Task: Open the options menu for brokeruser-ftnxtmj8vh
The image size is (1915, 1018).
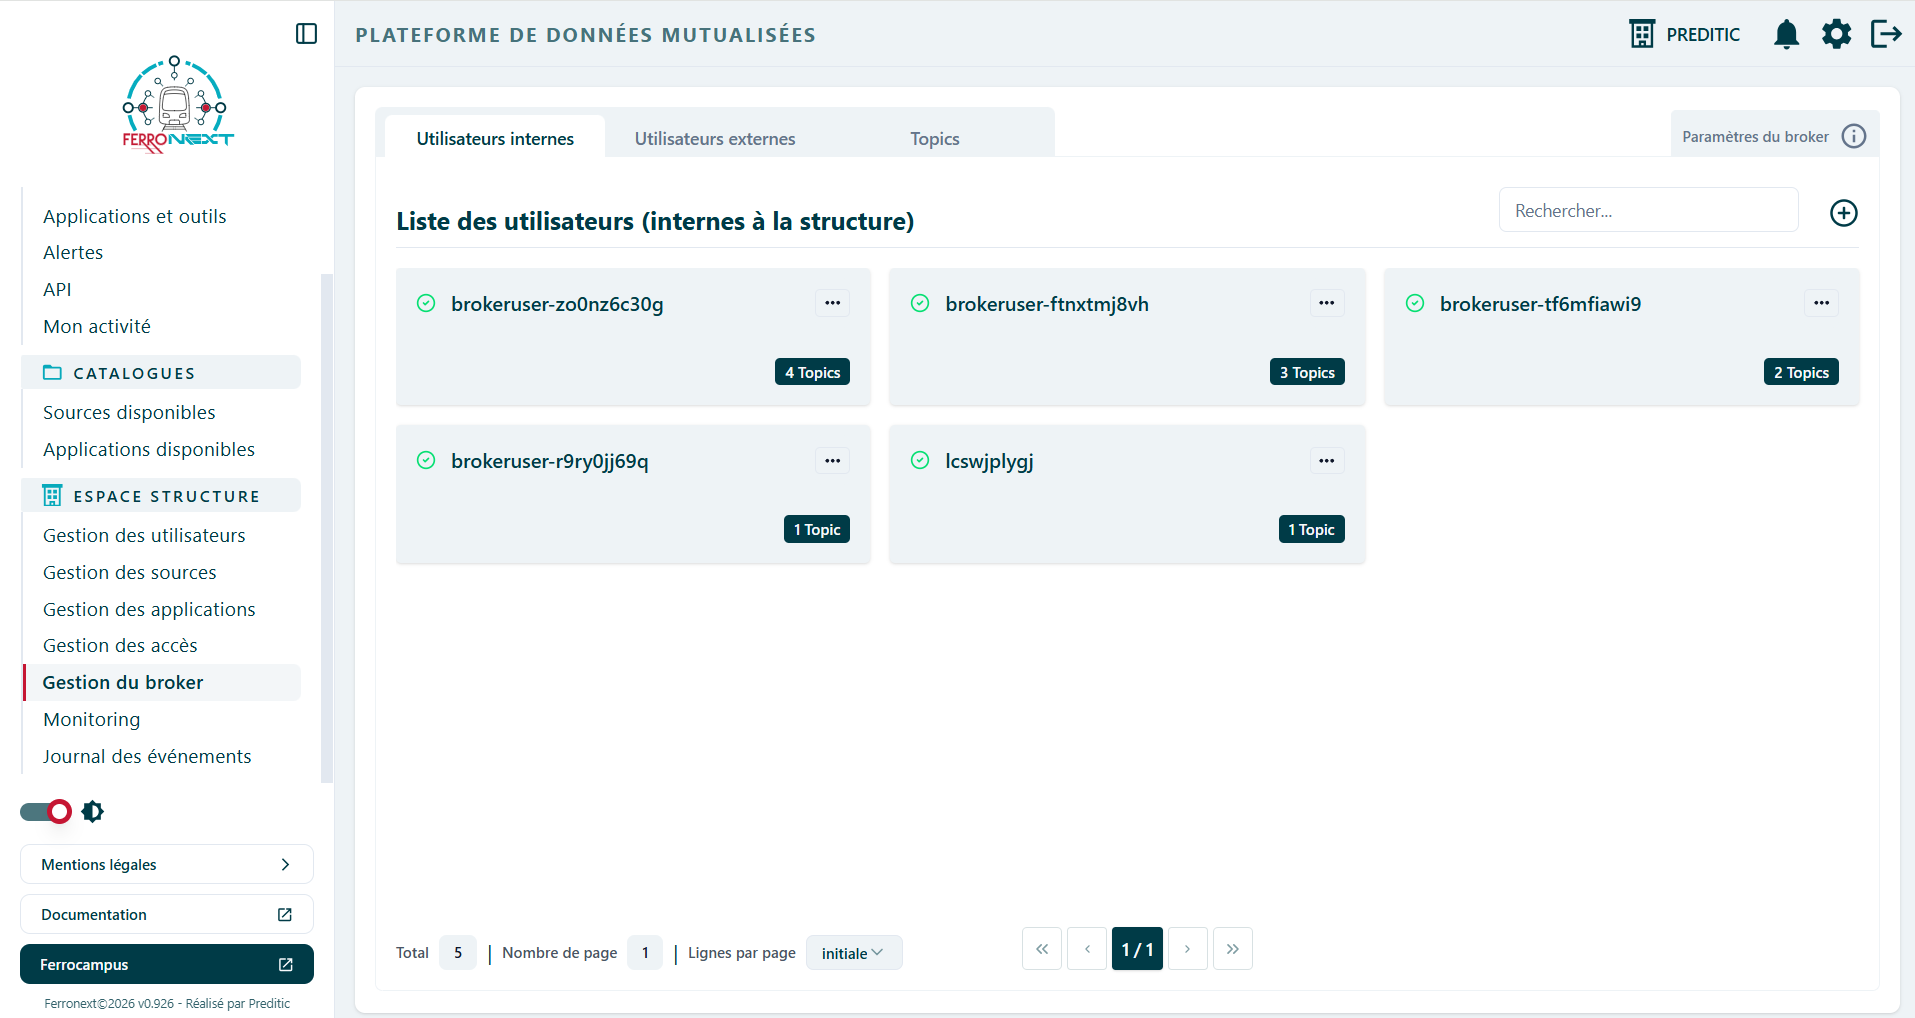Action: [1327, 303]
